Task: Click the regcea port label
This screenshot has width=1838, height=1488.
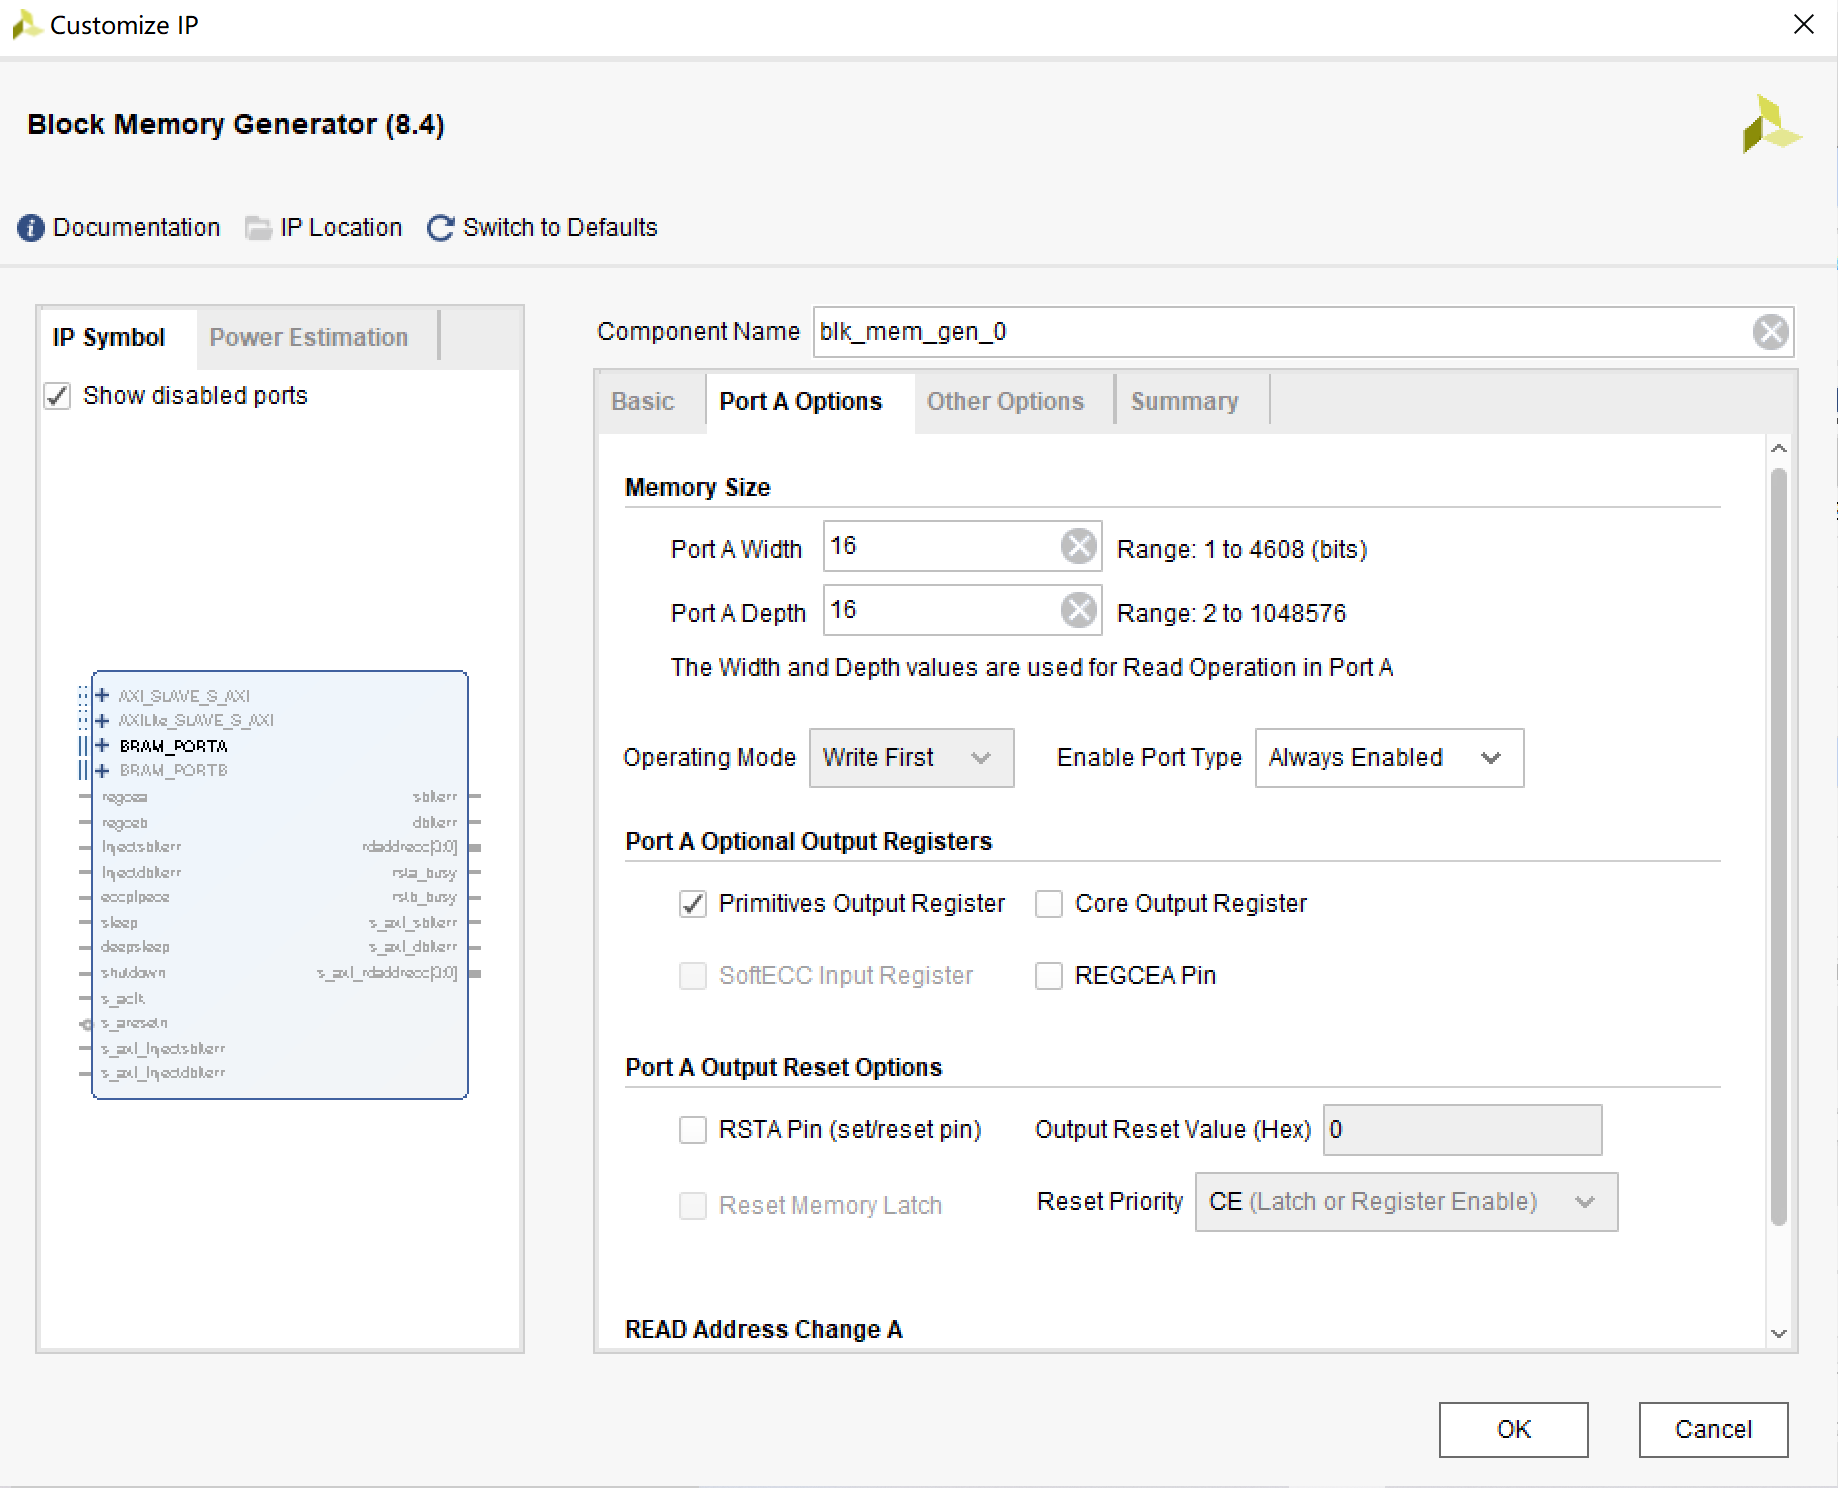Action: point(124,797)
